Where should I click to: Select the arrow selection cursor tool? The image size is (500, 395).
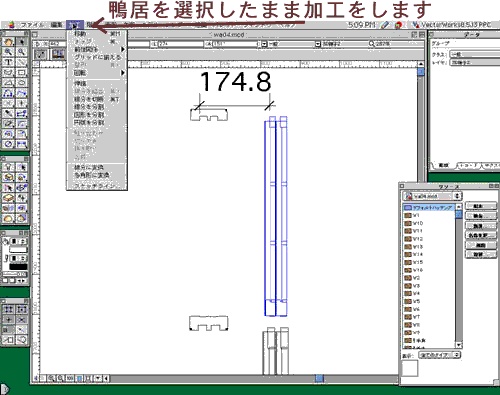pos(22,42)
